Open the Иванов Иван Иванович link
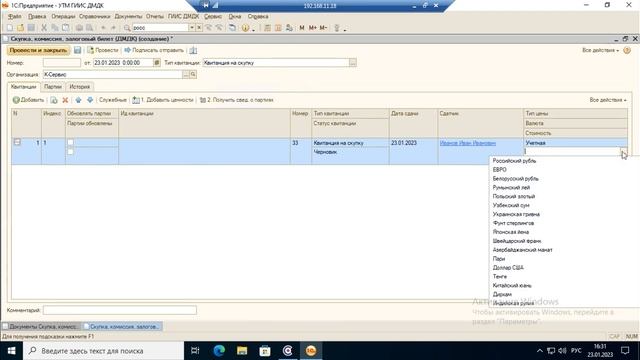This screenshot has width=640, height=360. click(x=468, y=143)
